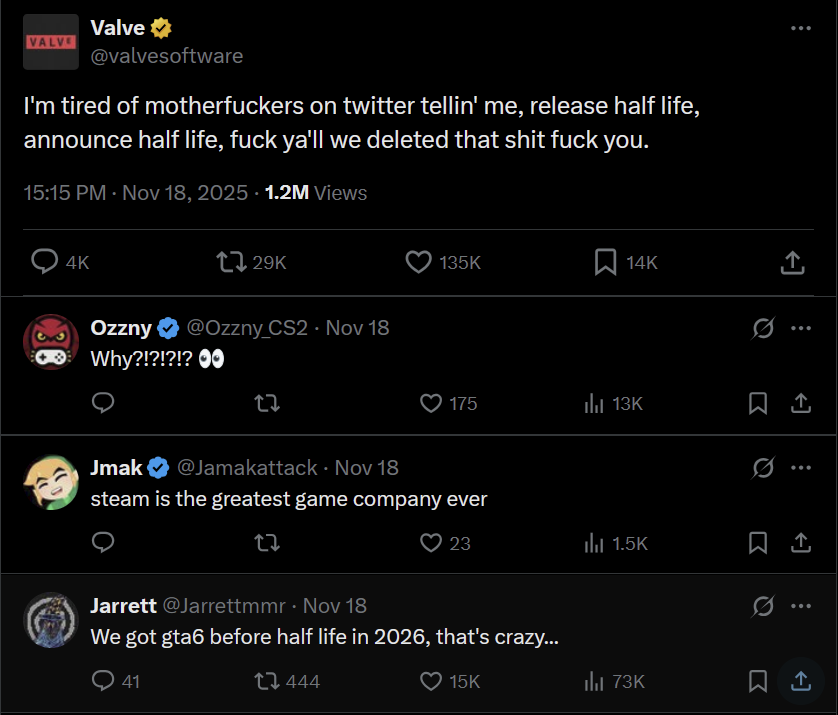This screenshot has height=715, width=838.
Task: Bookmark the Valve tweet with 14K saves
Action: tap(605, 262)
